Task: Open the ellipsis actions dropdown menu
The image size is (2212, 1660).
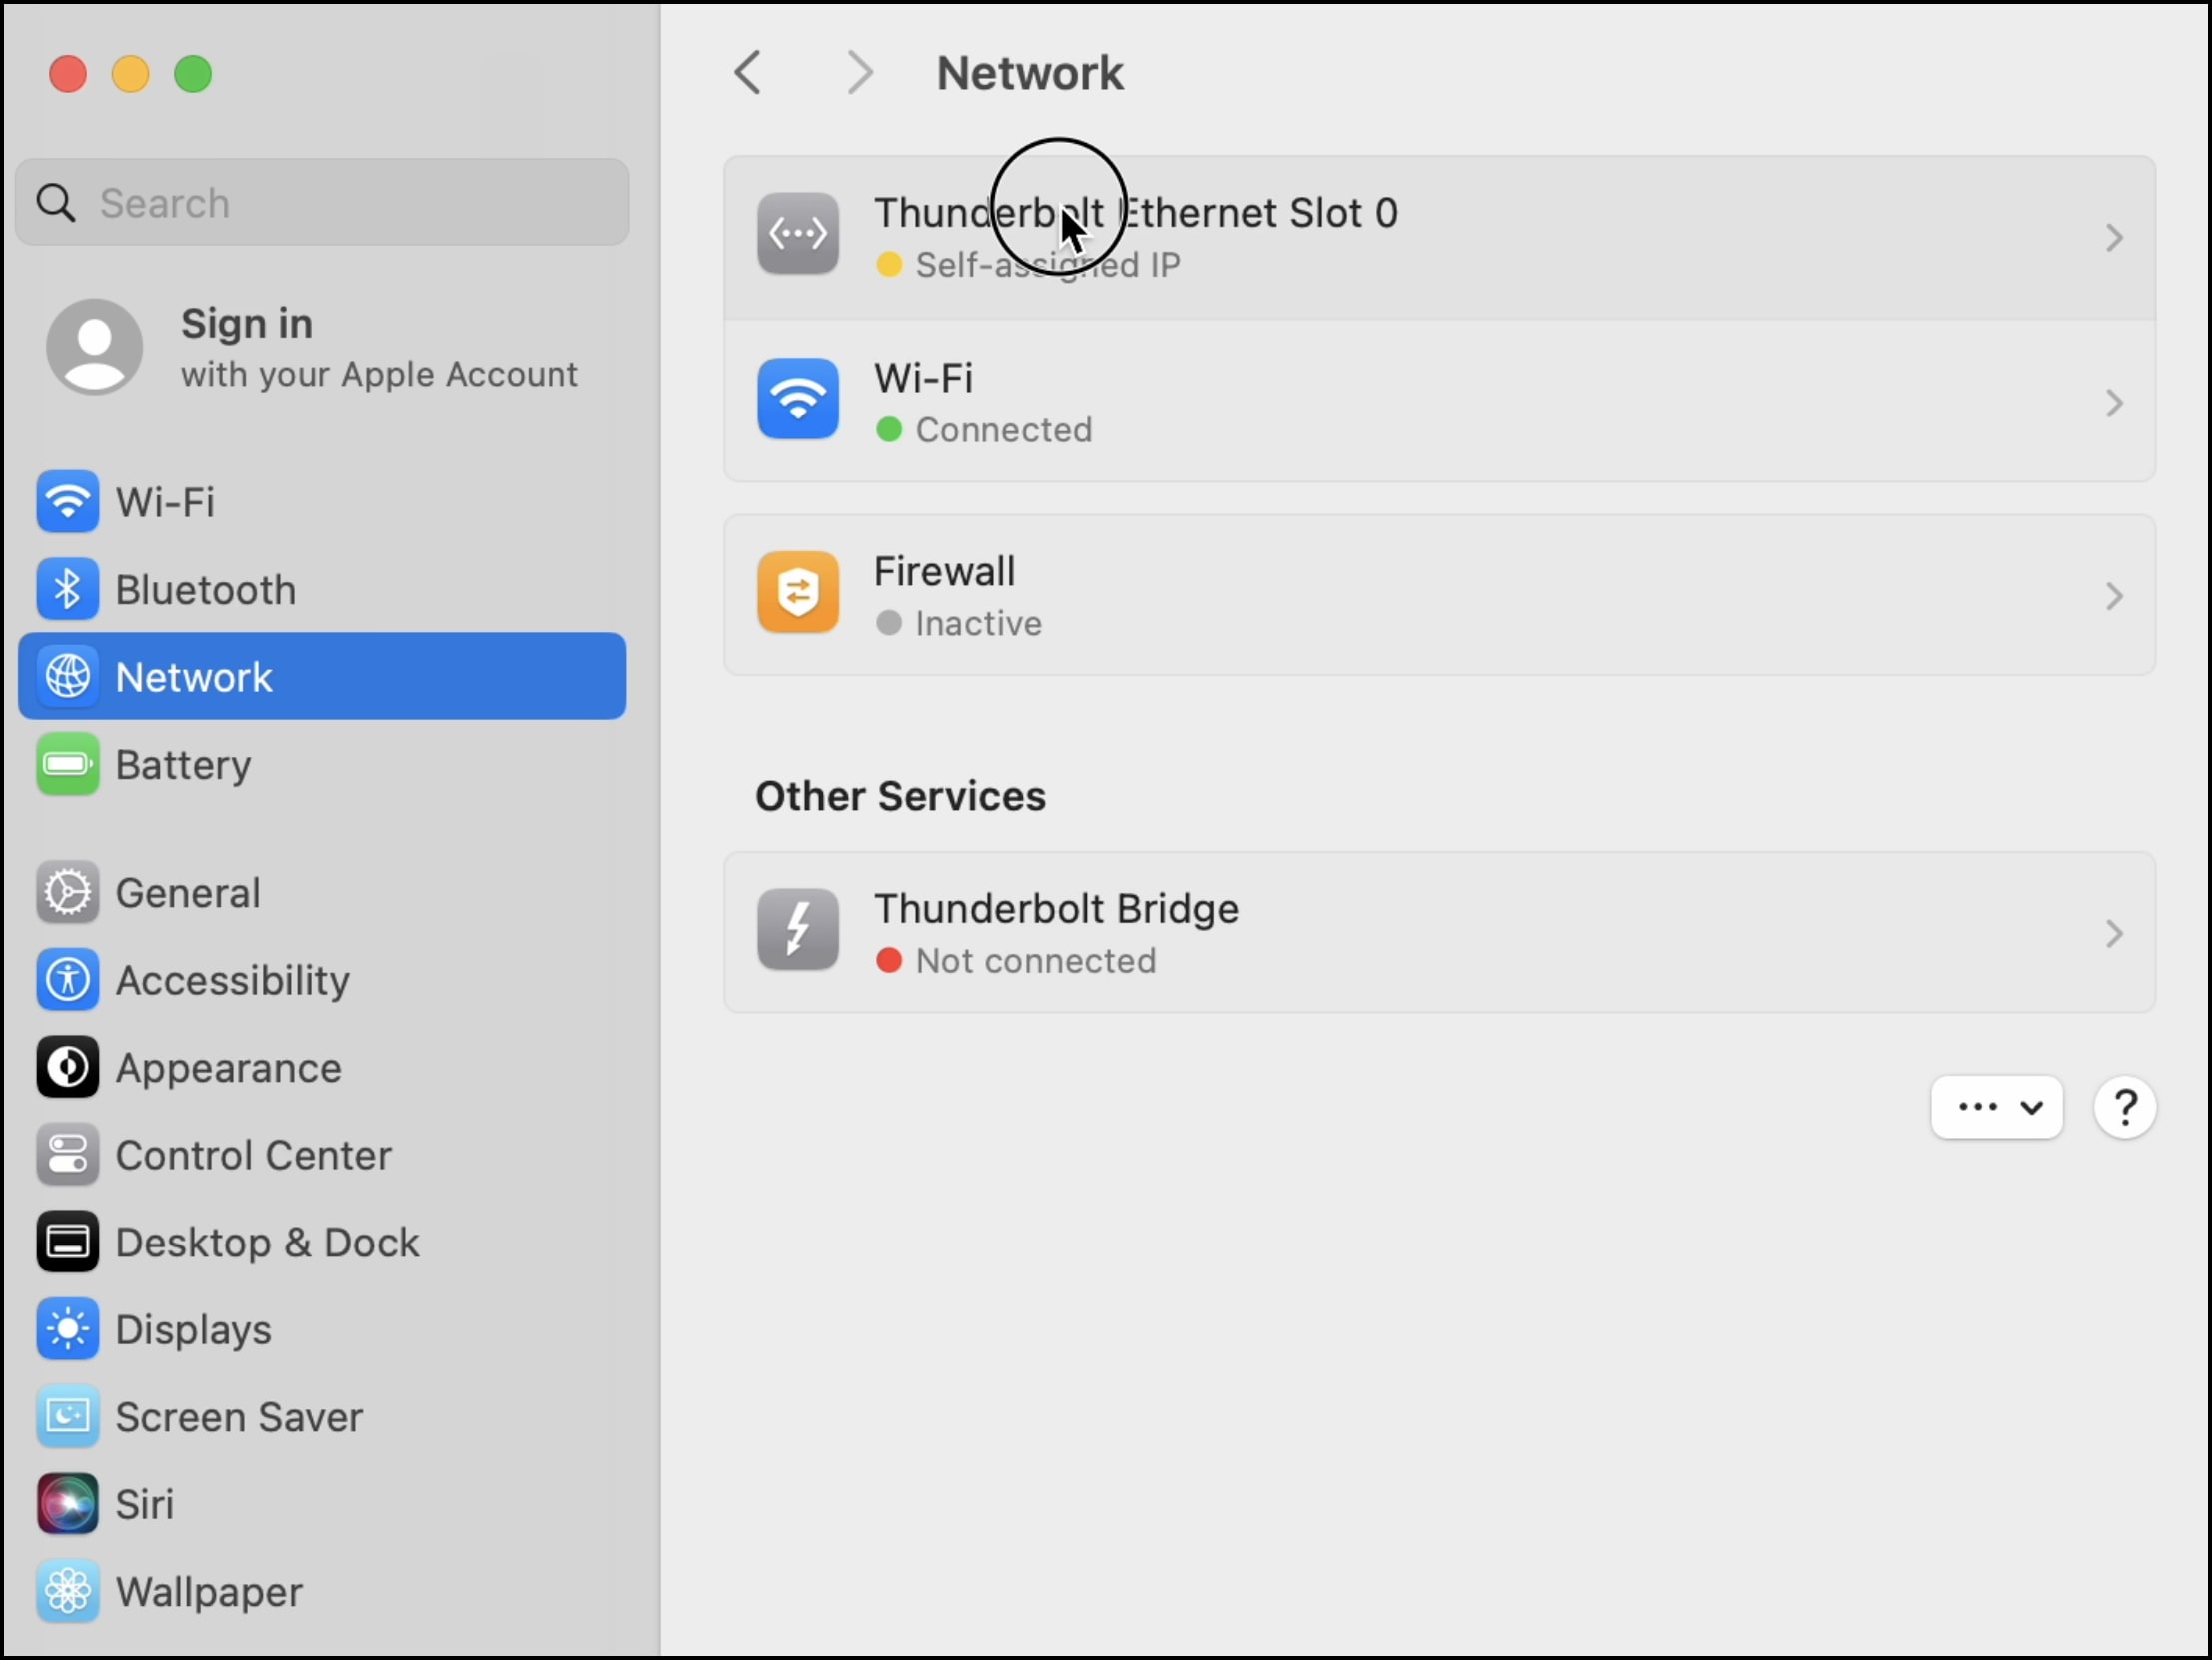Action: click(1996, 1107)
